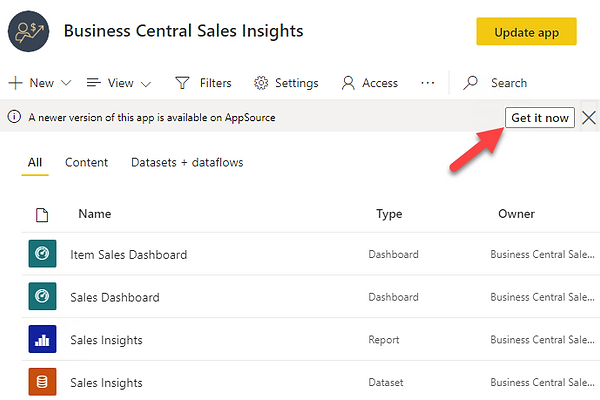Click the Update app button

(x=526, y=31)
